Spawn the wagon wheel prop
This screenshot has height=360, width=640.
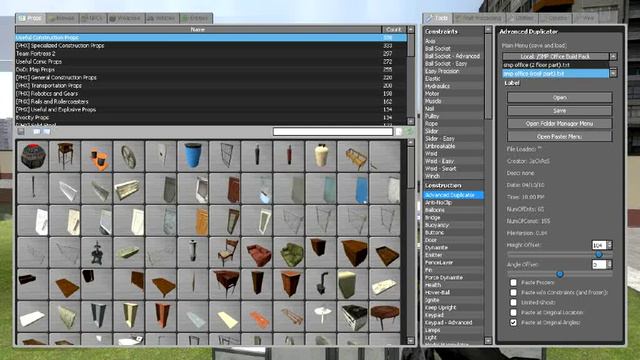[129, 156]
